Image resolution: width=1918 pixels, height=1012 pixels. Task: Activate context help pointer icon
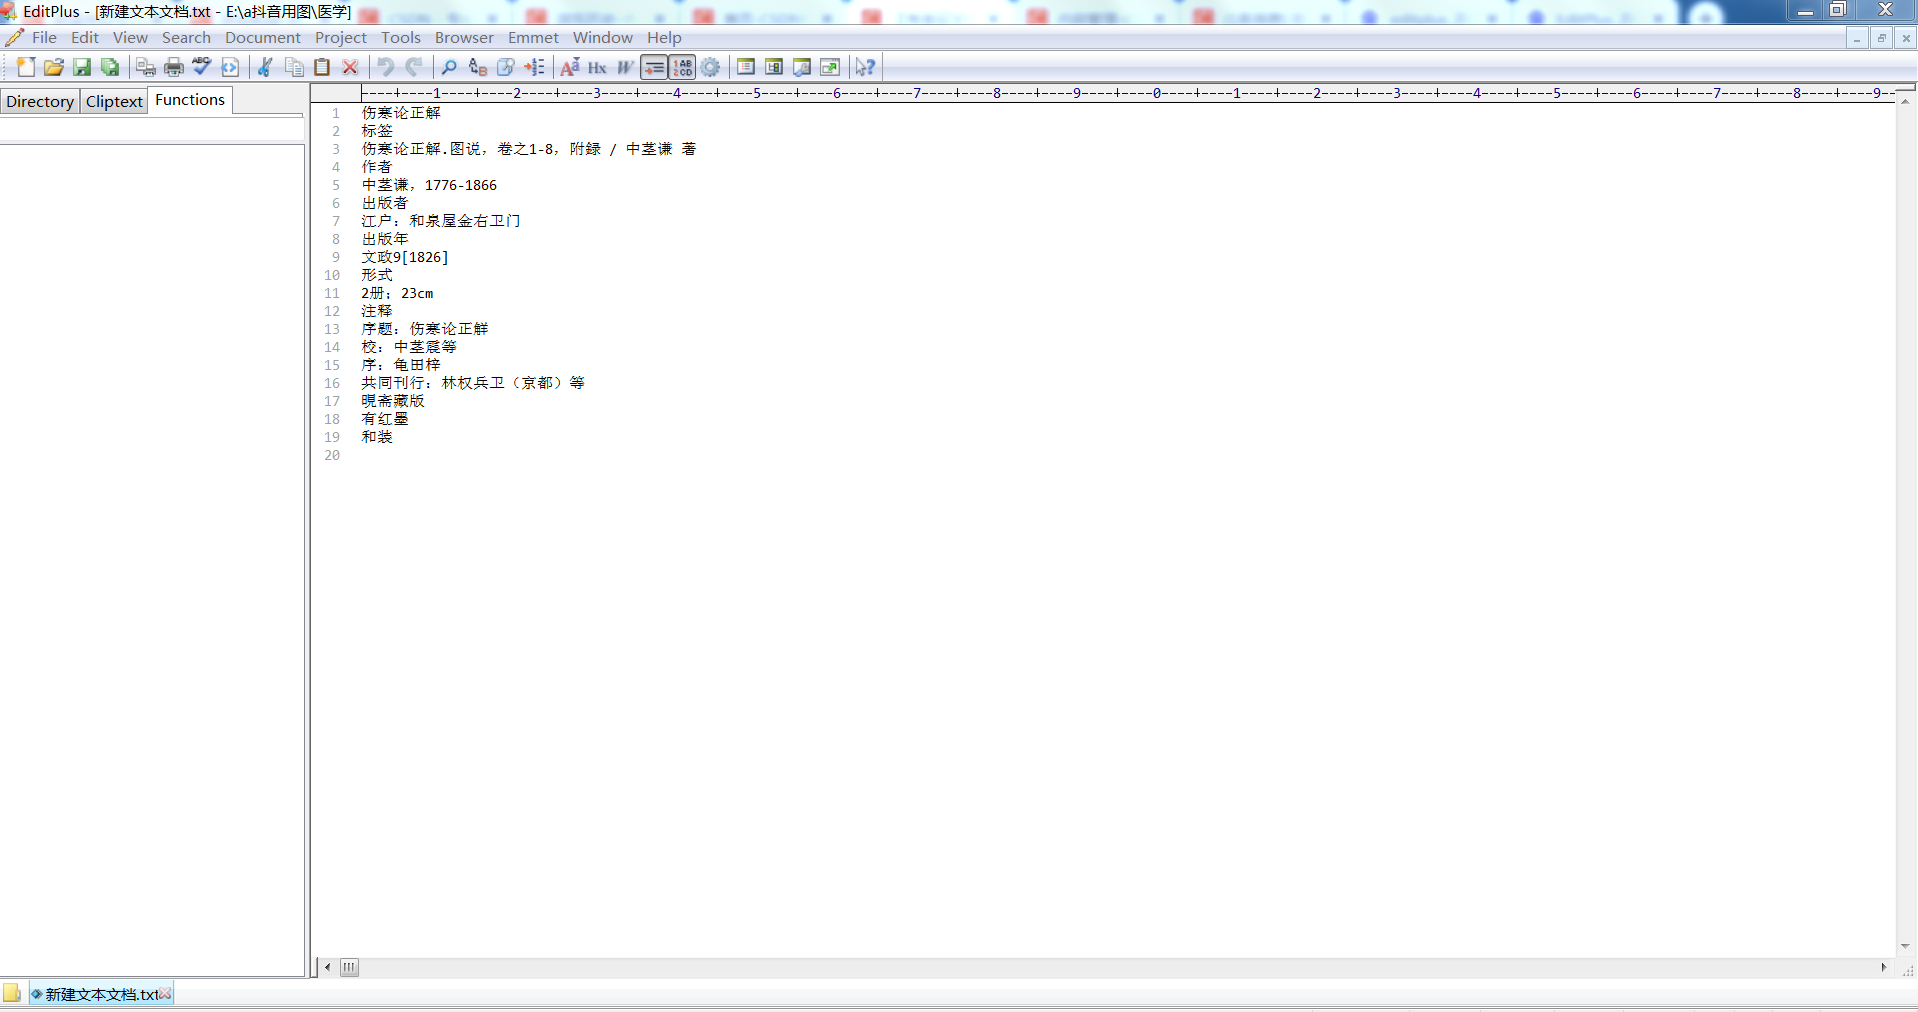coord(866,67)
